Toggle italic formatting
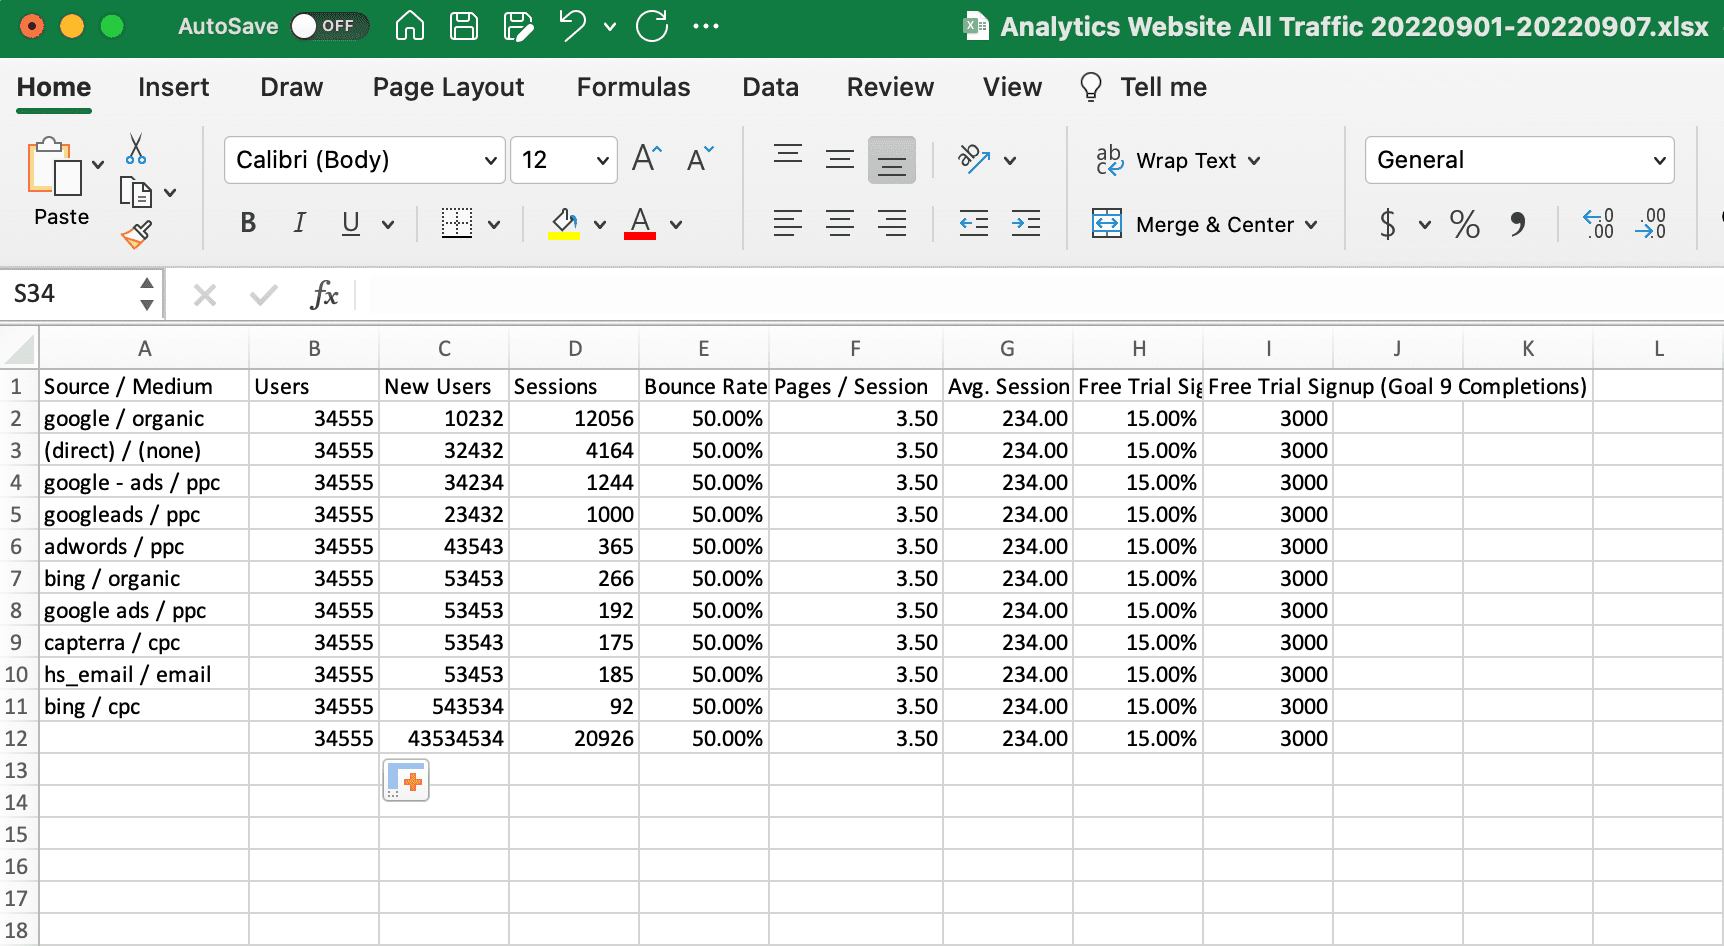The height and width of the screenshot is (946, 1724). [299, 223]
